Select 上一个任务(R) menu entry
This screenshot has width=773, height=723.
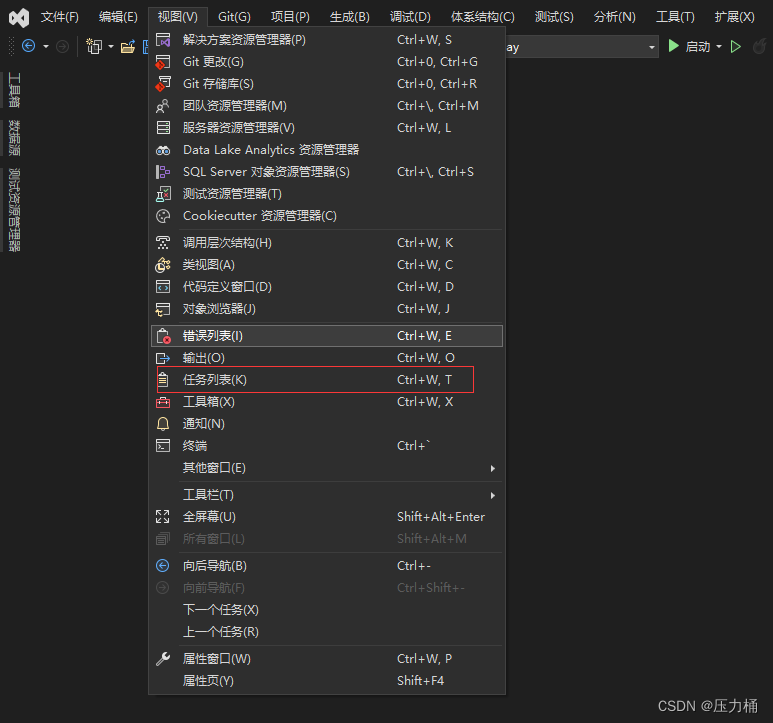(326, 632)
